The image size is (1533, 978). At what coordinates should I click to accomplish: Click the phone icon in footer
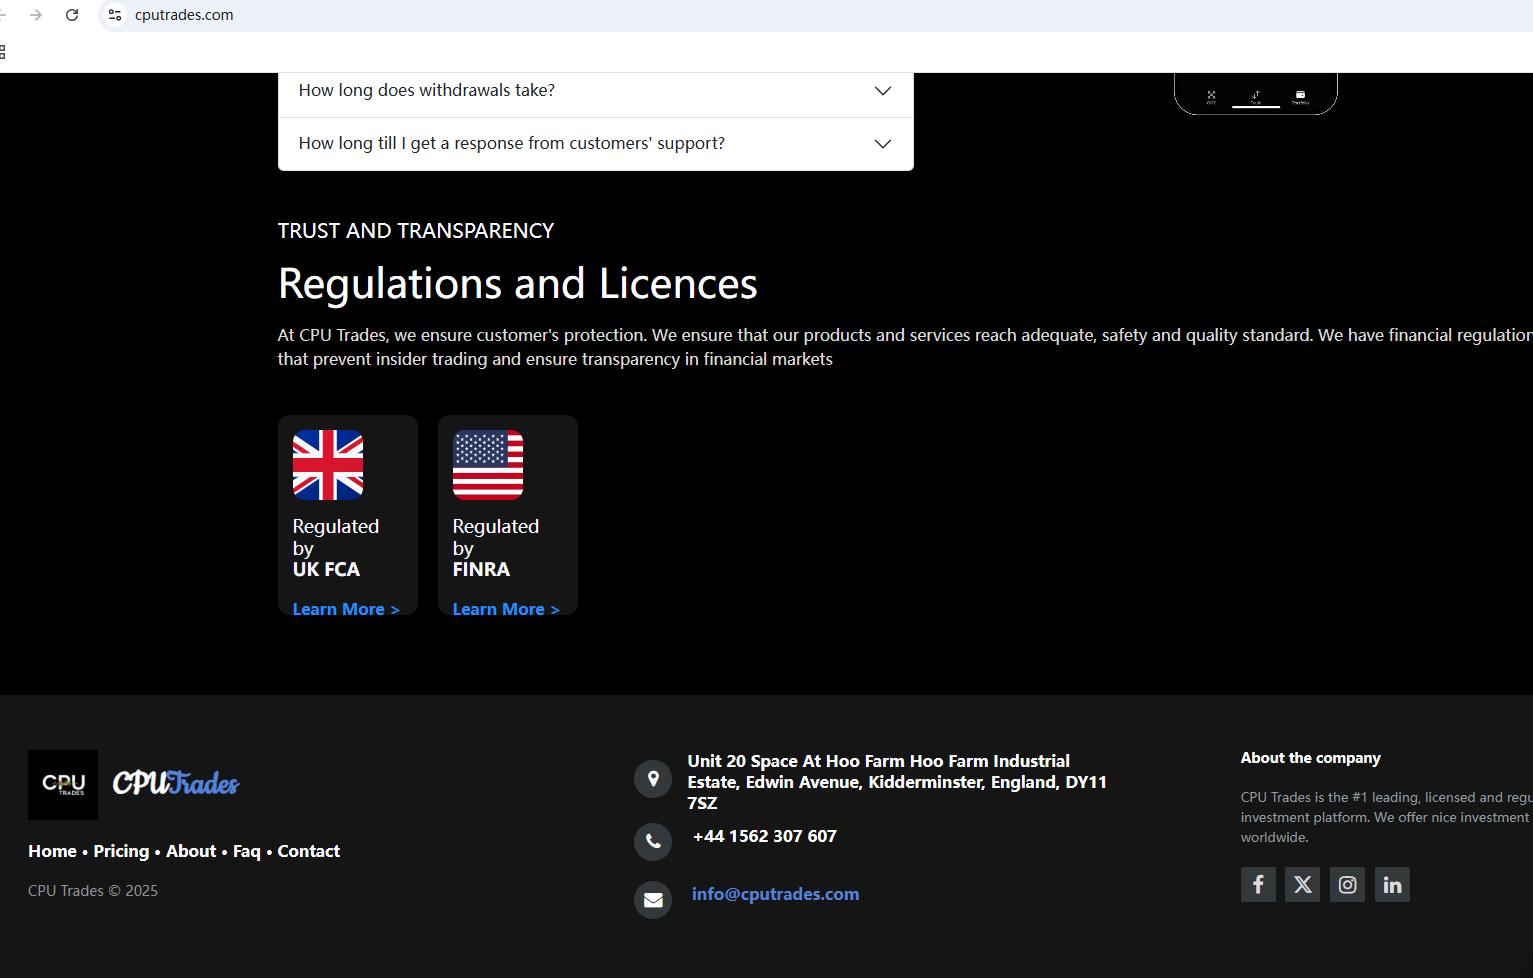tap(653, 841)
